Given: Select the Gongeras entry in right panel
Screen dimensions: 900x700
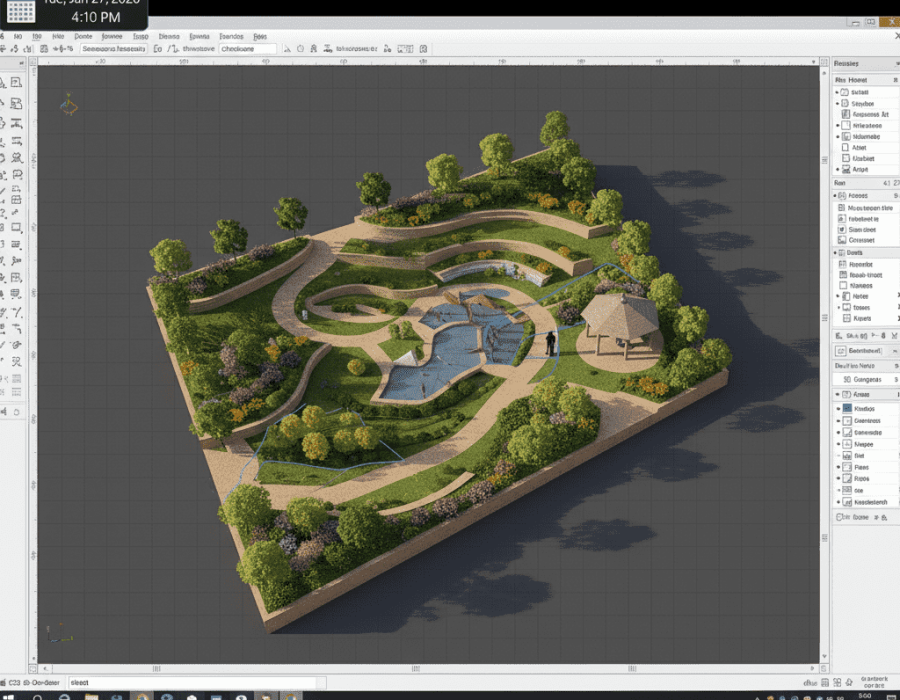Looking at the screenshot, I should pyautogui.click(x=861, y=380).
